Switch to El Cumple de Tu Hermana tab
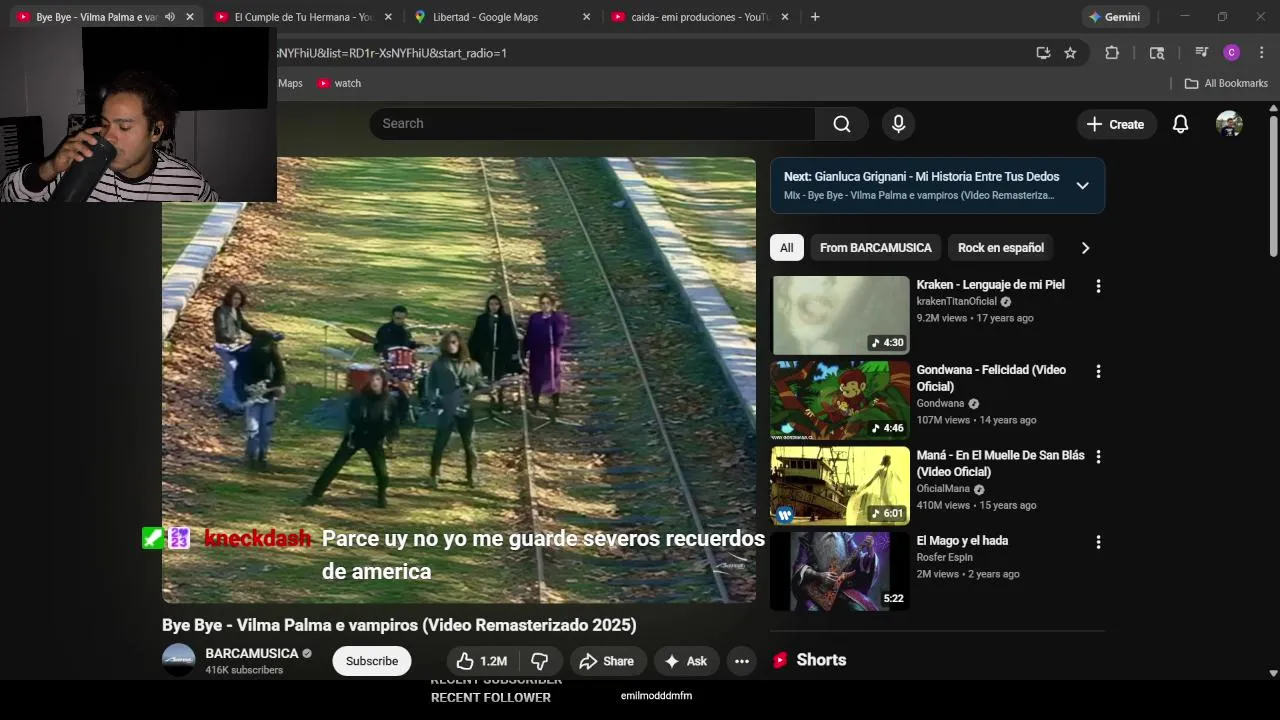 point(303,17)
